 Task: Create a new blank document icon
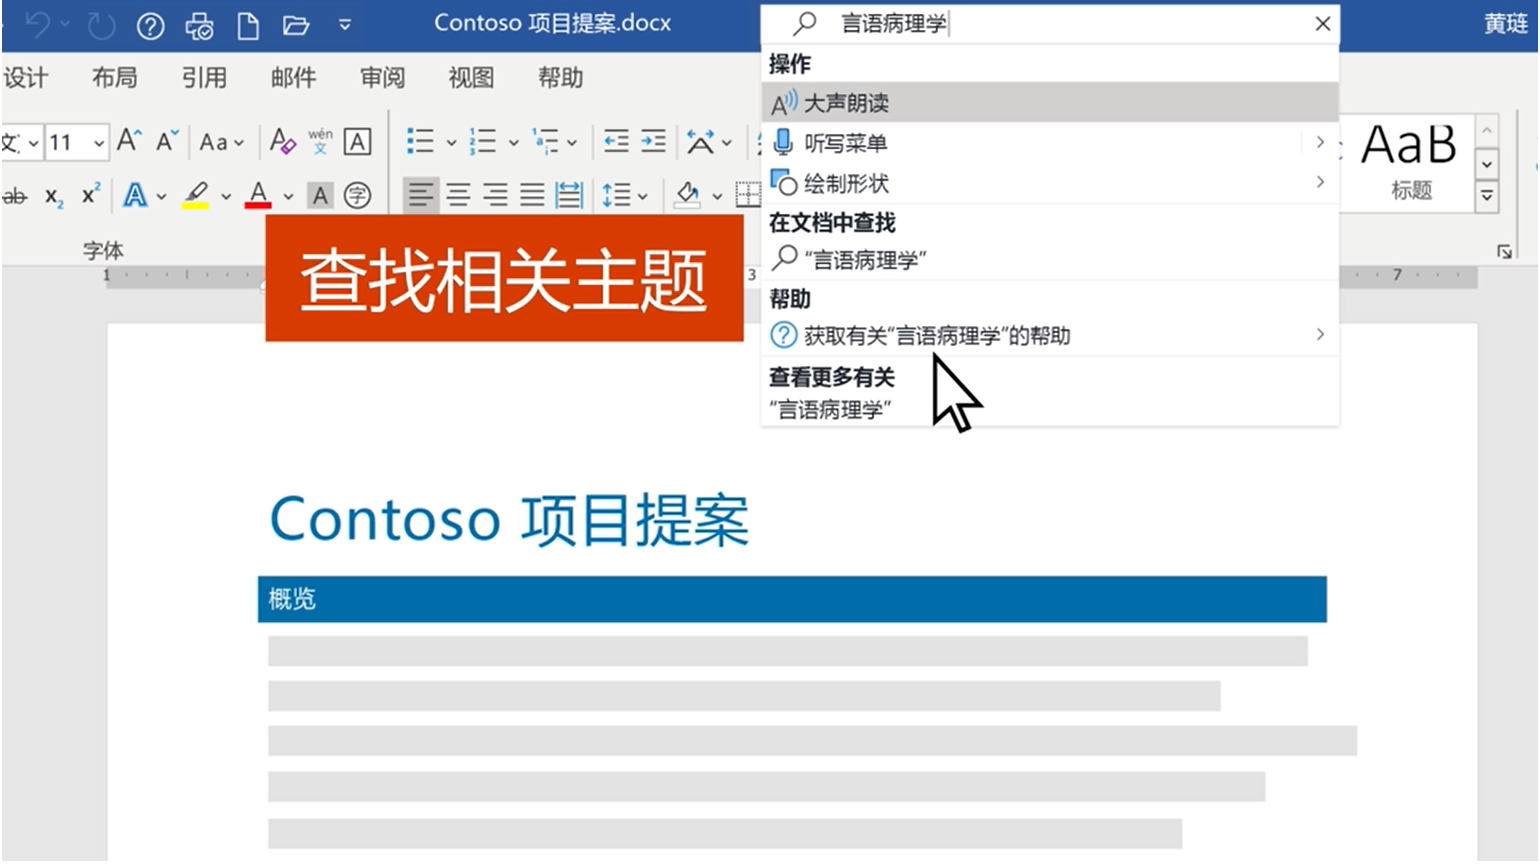248,25
